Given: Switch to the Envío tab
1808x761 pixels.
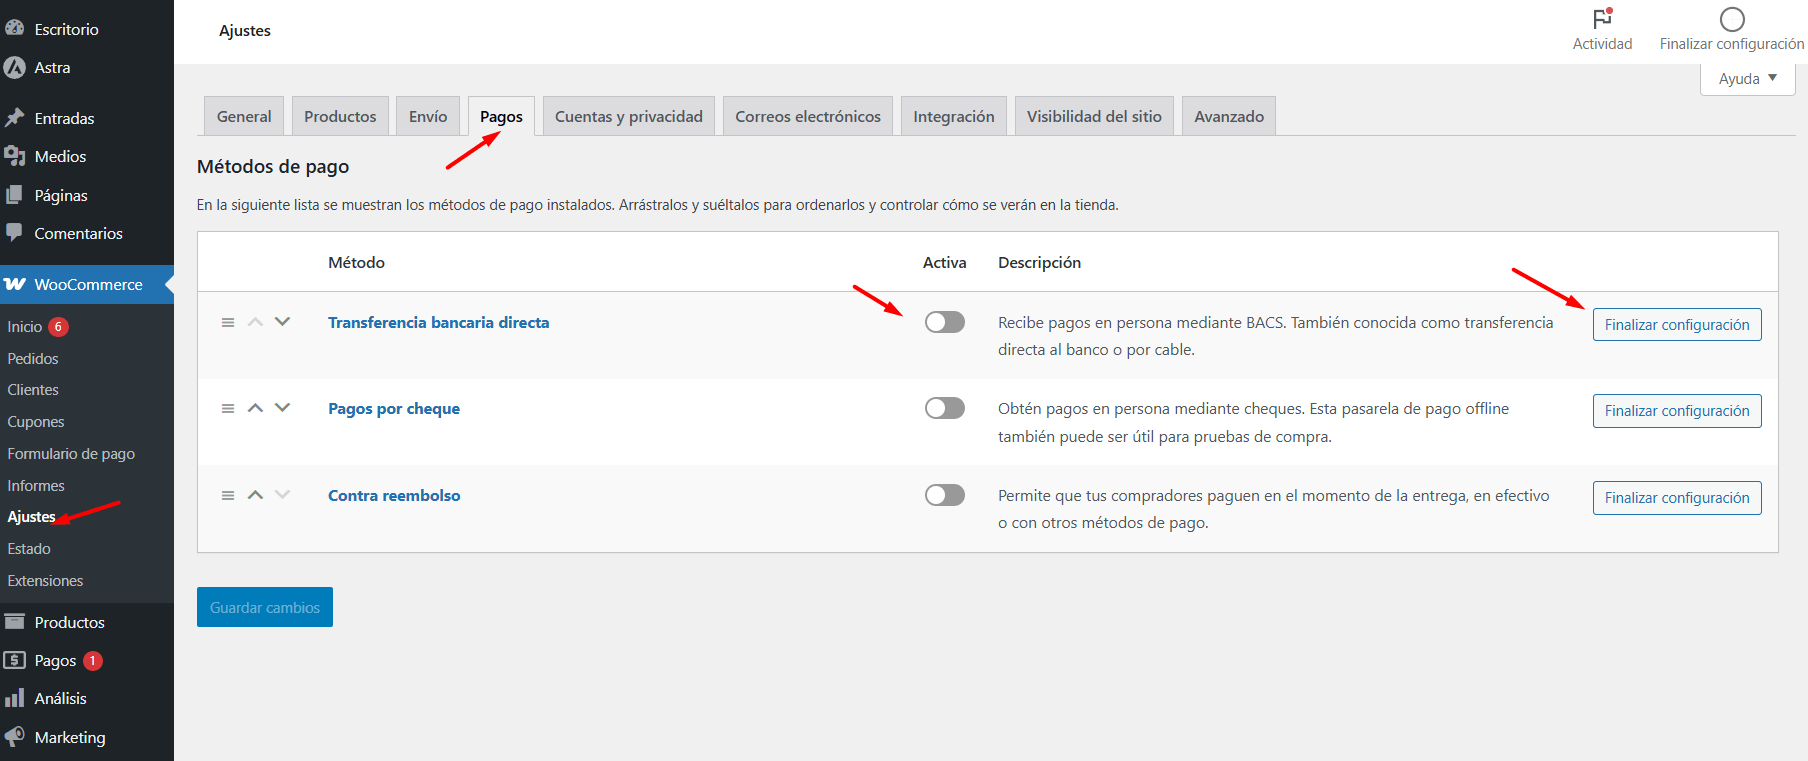Looking at the screenshot, I should pyautogui.click(x=428, y=116).
